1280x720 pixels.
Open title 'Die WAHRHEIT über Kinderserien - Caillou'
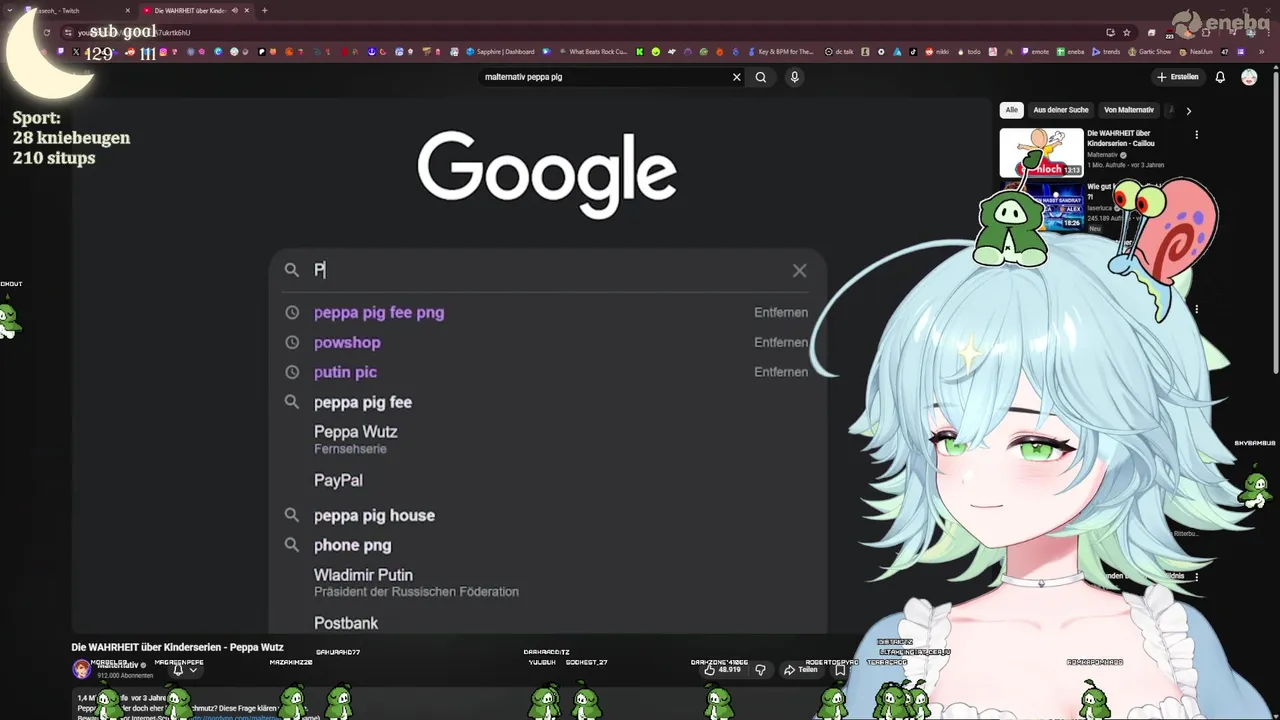(1122, 138)
